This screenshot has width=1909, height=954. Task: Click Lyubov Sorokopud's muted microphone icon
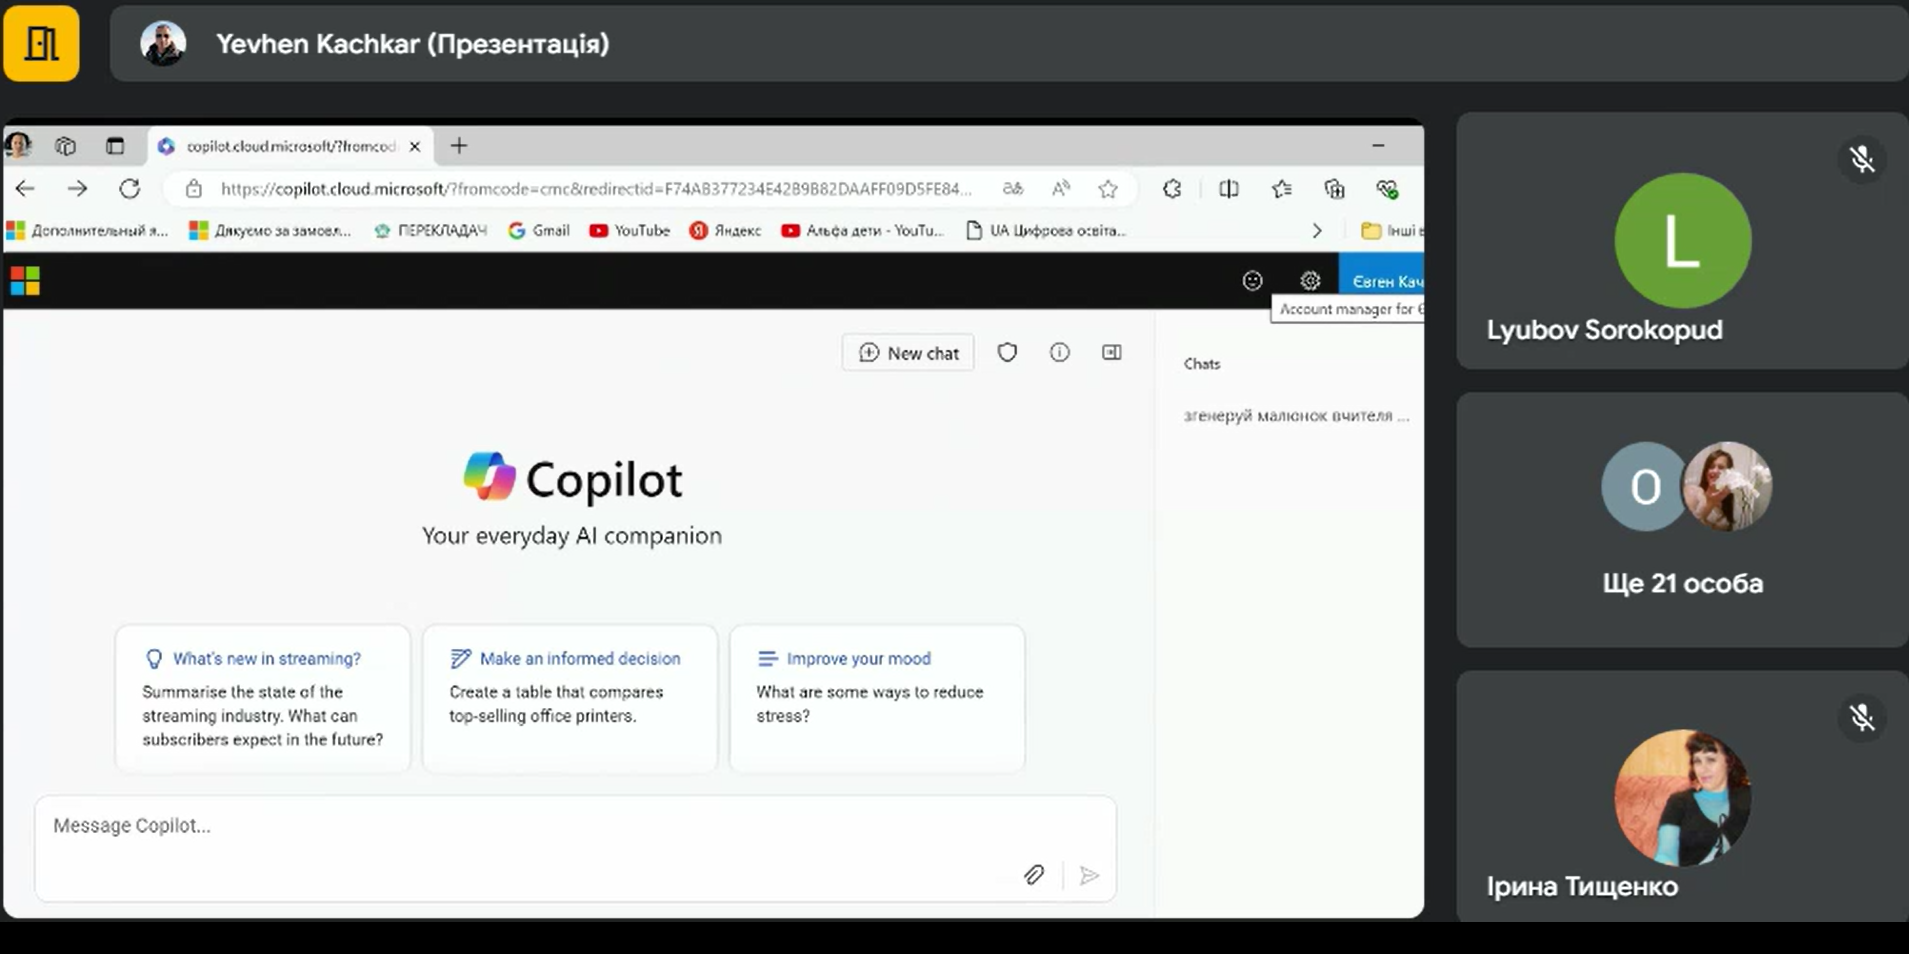pos(1861,159)
